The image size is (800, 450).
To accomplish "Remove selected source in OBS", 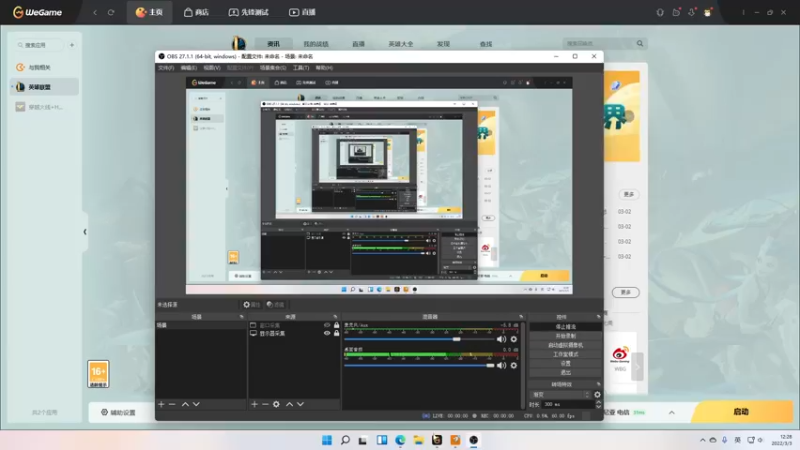I will click(265, 404).
